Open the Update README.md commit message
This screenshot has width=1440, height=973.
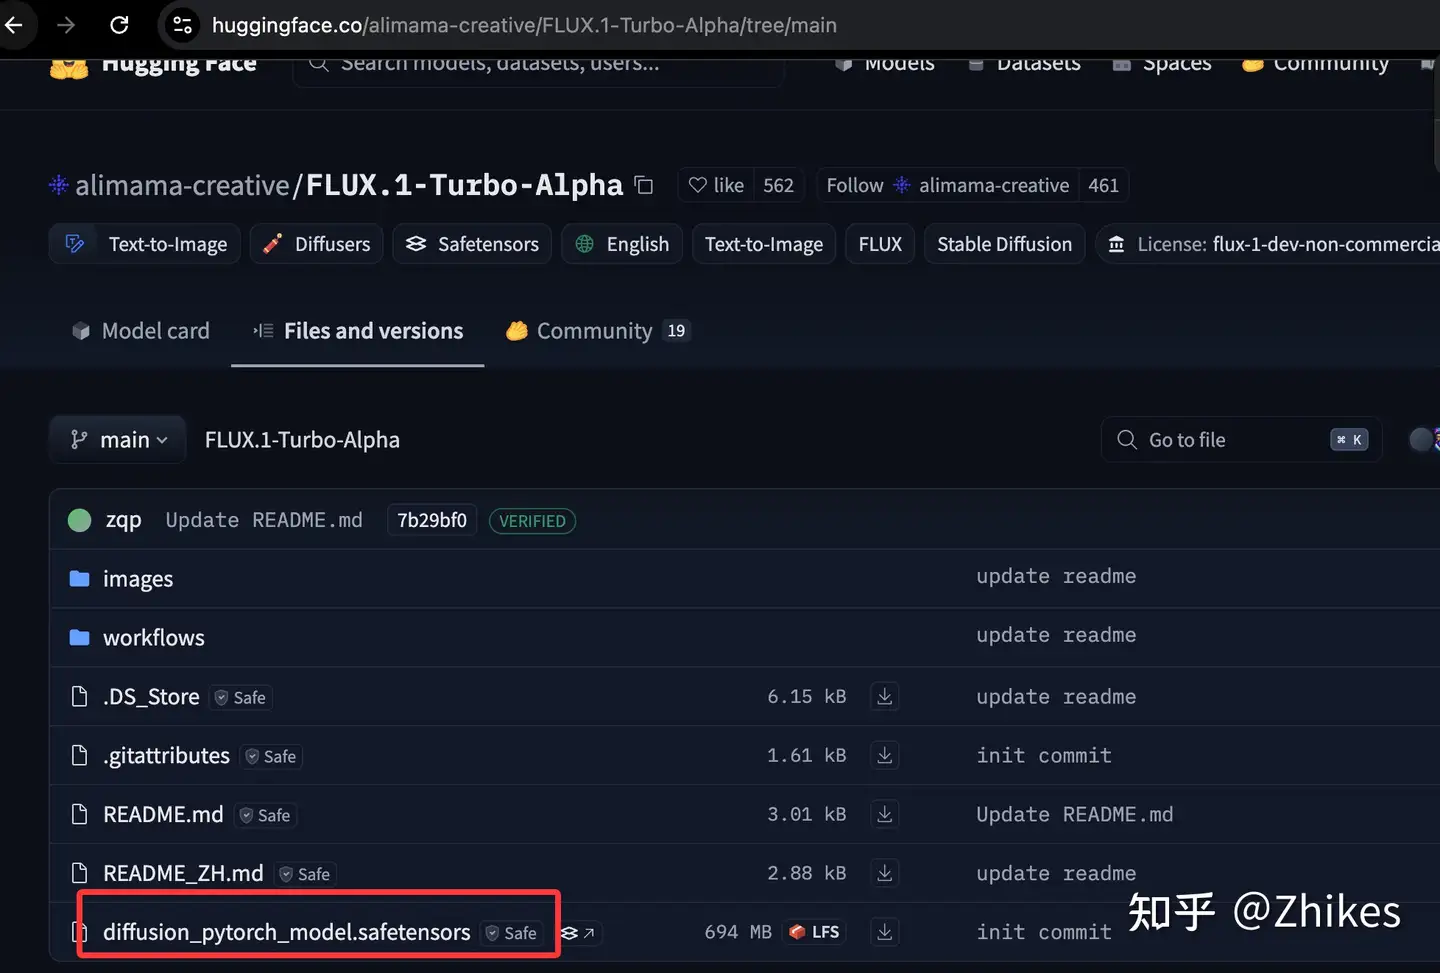point(264,520)
